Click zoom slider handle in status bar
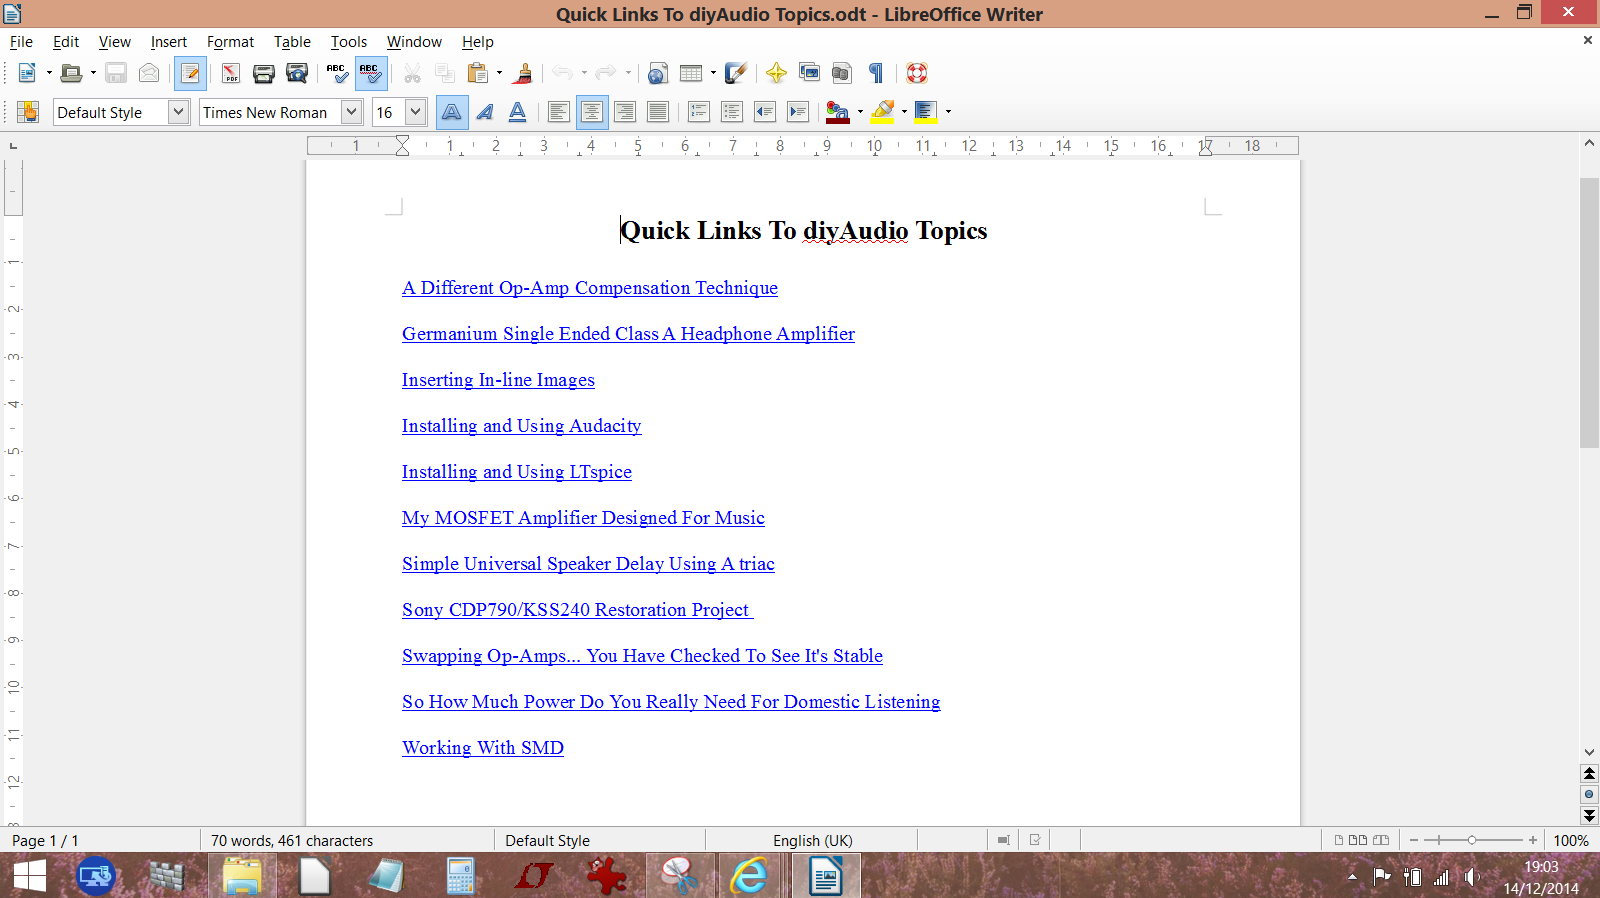This screenshot has height=898, width=1600. coord(1472,840)
